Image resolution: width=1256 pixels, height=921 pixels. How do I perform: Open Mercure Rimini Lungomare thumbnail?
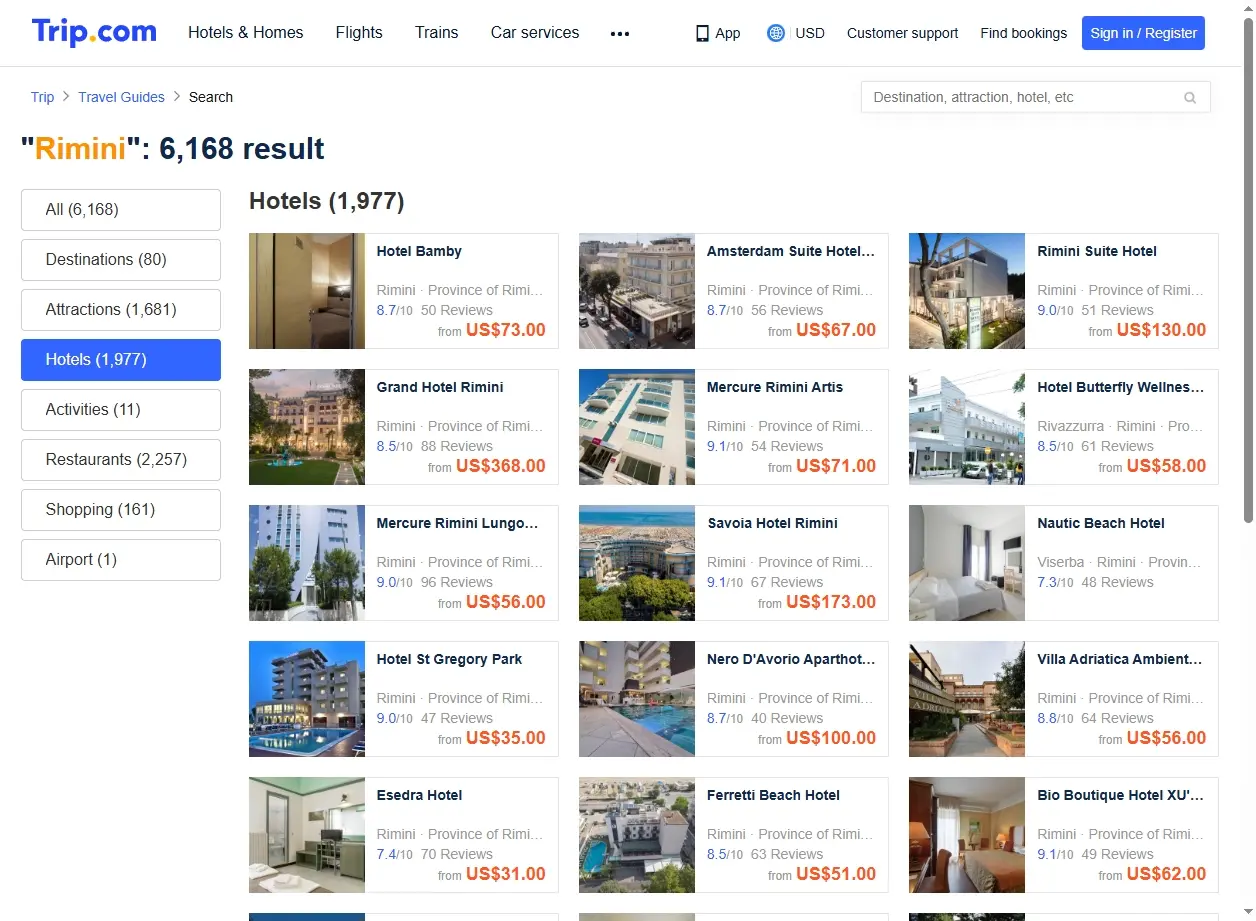307,563
